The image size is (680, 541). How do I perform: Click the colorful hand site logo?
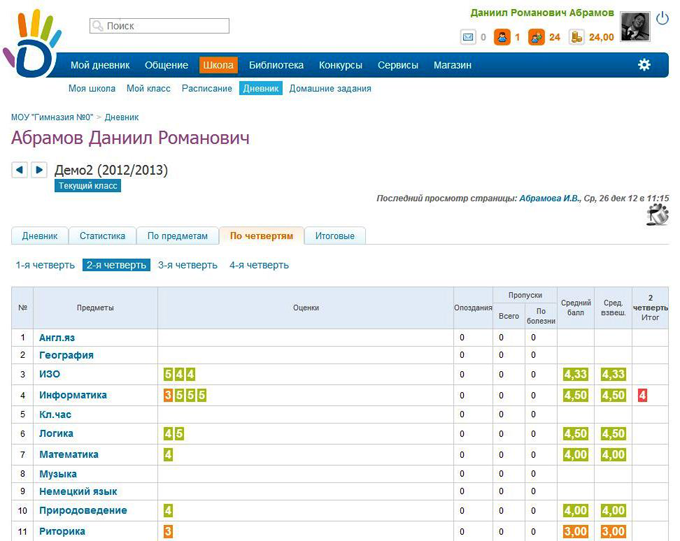point(31,44)
